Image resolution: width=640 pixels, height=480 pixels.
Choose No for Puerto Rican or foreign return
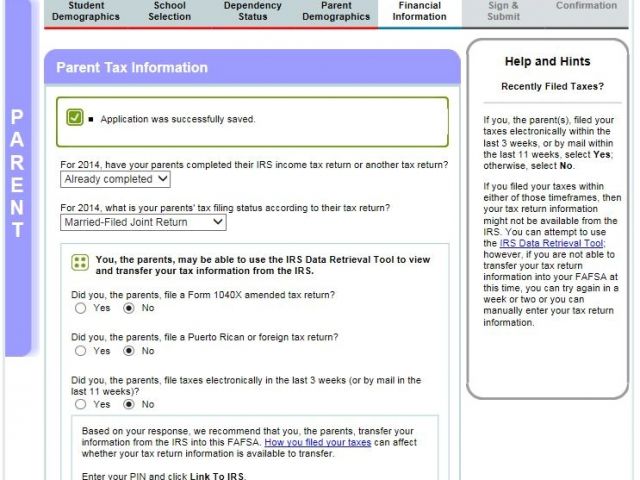(x=128, y=351)
